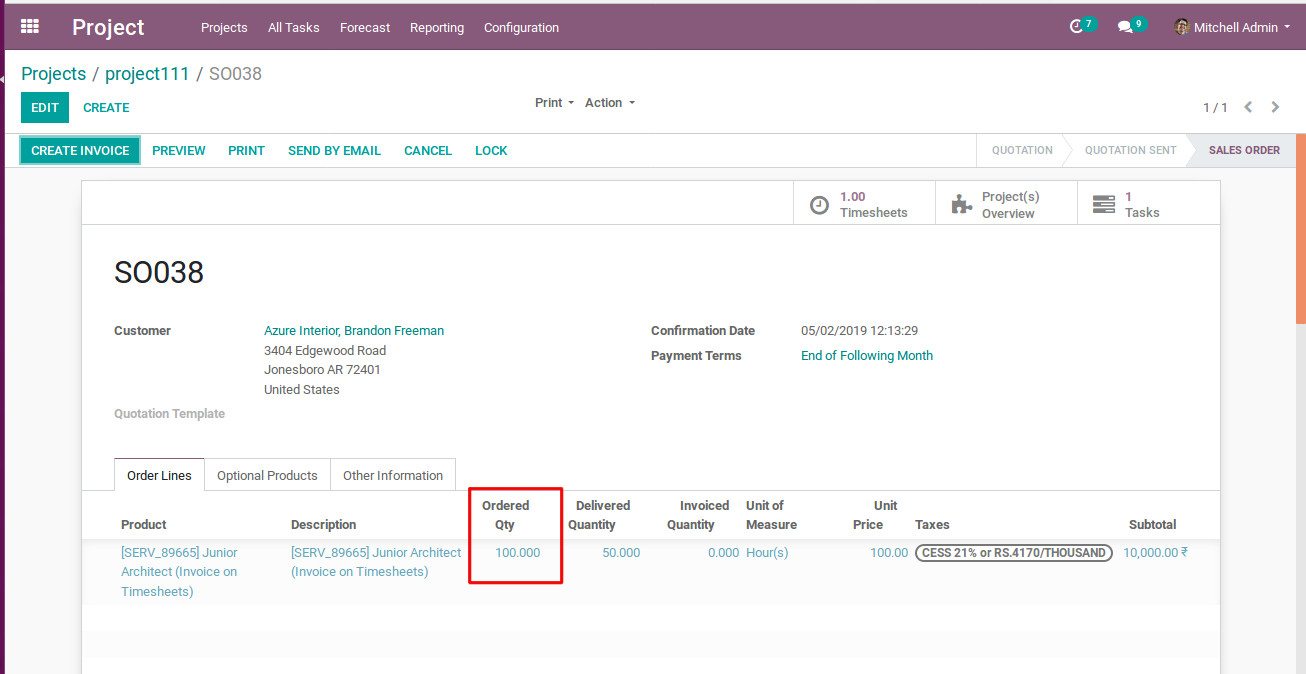The height and width of the screenshot is (674, 1306).
Task: Click CREATE INVOICE button
Action: (x=80, y=151)
